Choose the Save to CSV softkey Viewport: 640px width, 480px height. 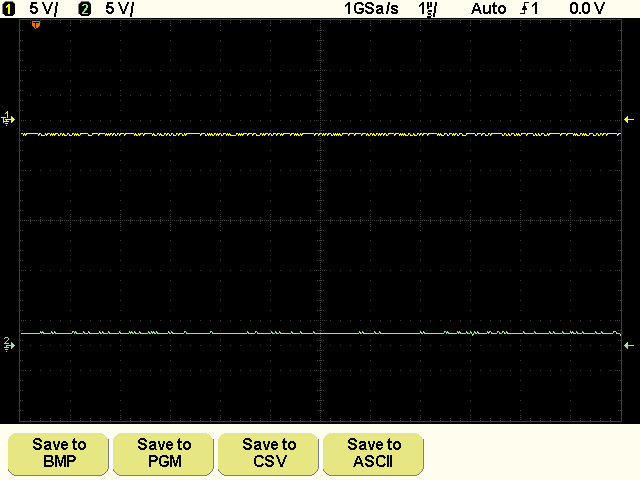coord(268,454)
